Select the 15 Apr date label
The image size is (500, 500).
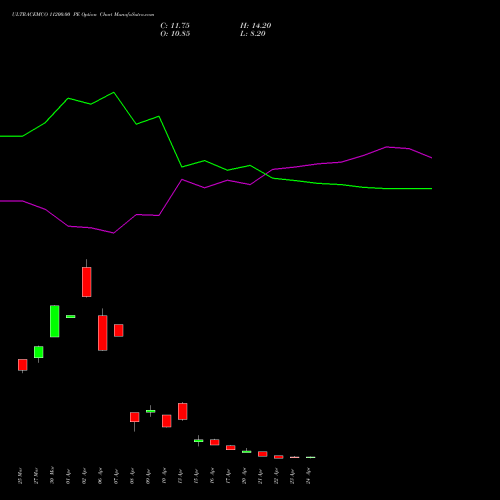[196, 476]
